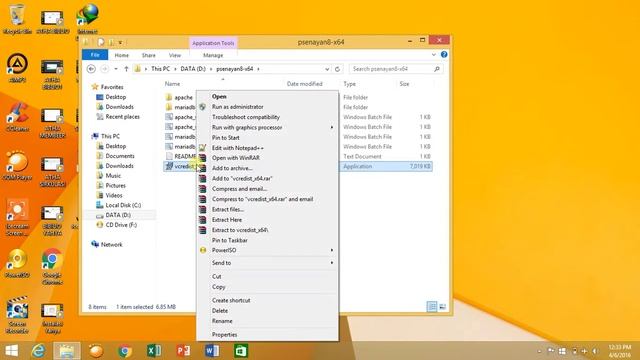Choose Delete from the context menu
Viewport: 640px width, 360px height.
coord(267,311)
